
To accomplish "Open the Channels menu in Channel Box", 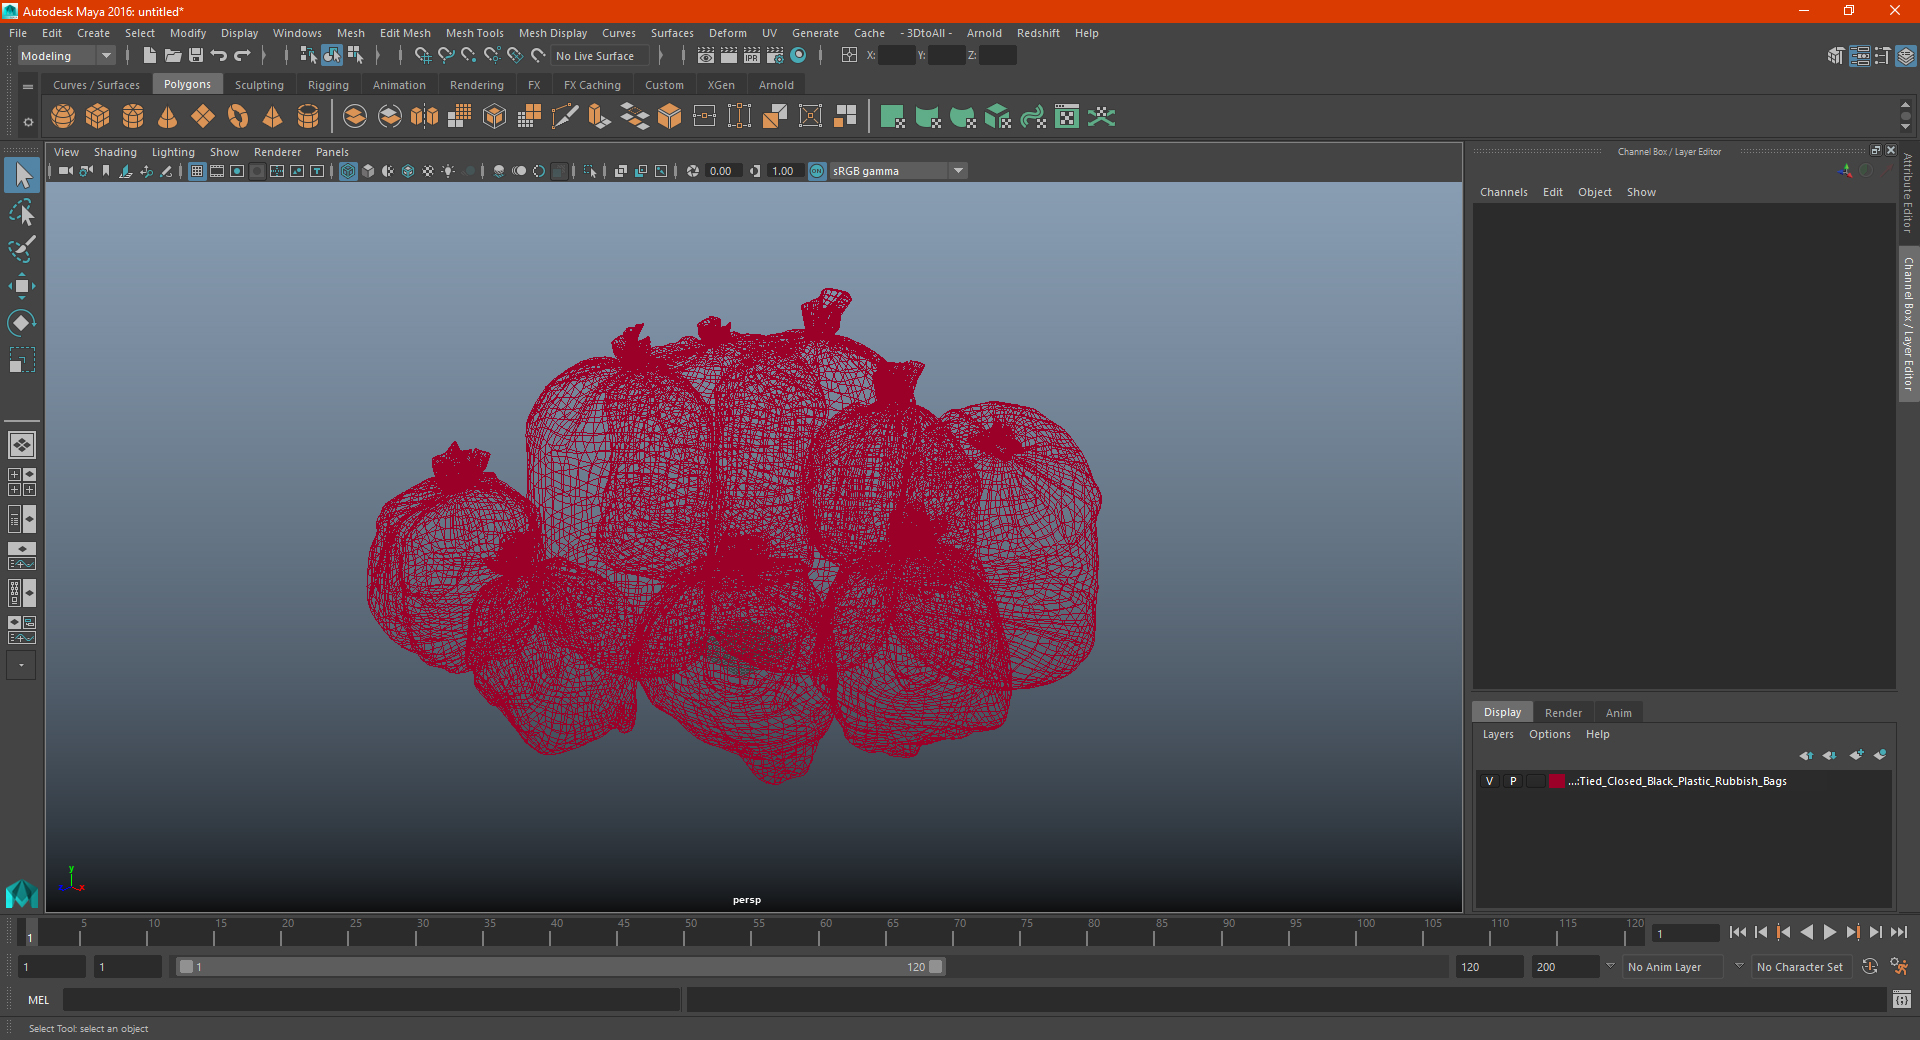I will [x=1503, y=192].
